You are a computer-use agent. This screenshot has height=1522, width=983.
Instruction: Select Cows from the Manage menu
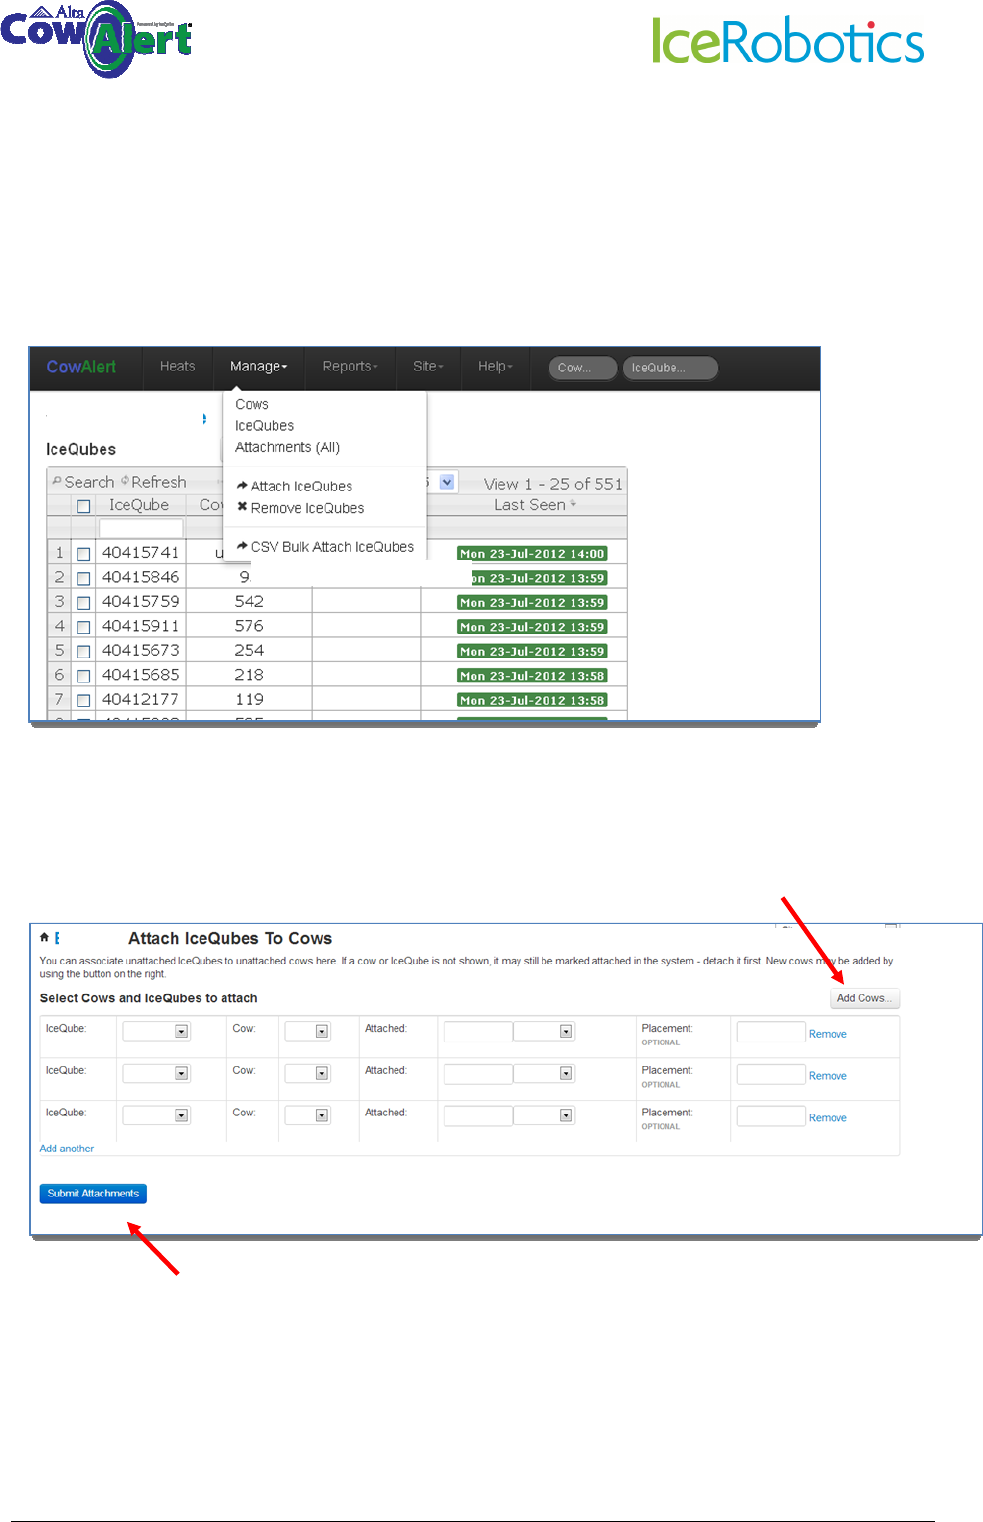(x=252, y=404)
